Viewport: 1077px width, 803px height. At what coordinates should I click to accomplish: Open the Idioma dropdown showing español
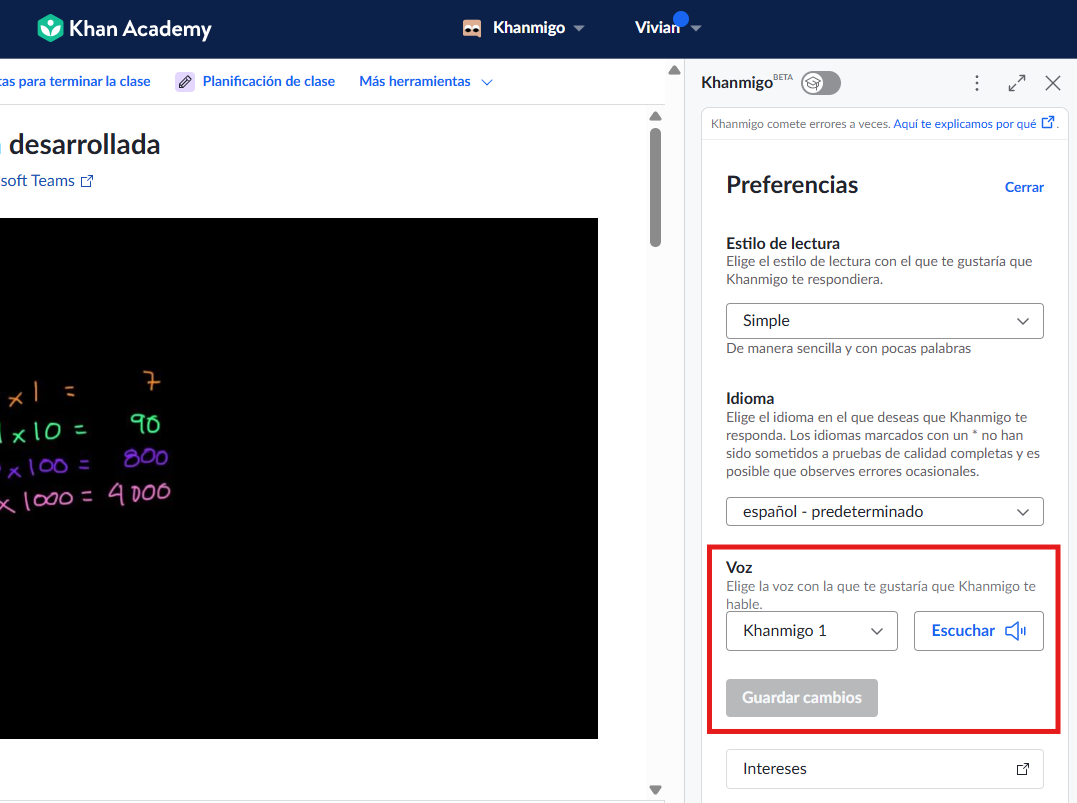pos(885,512)
